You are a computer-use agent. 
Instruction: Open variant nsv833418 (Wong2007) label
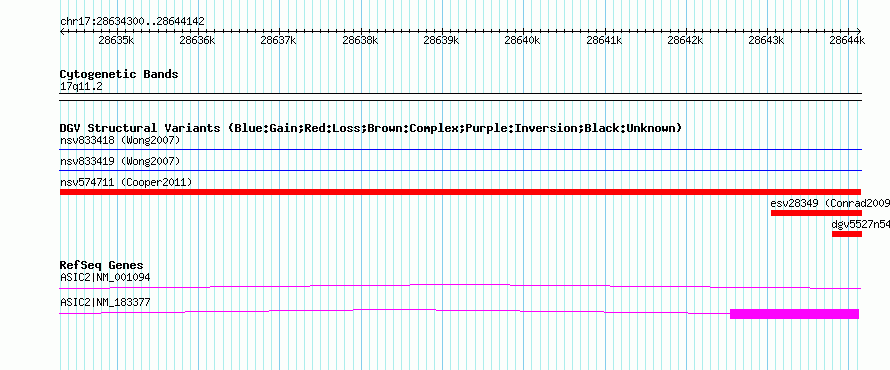coord(120,140)
